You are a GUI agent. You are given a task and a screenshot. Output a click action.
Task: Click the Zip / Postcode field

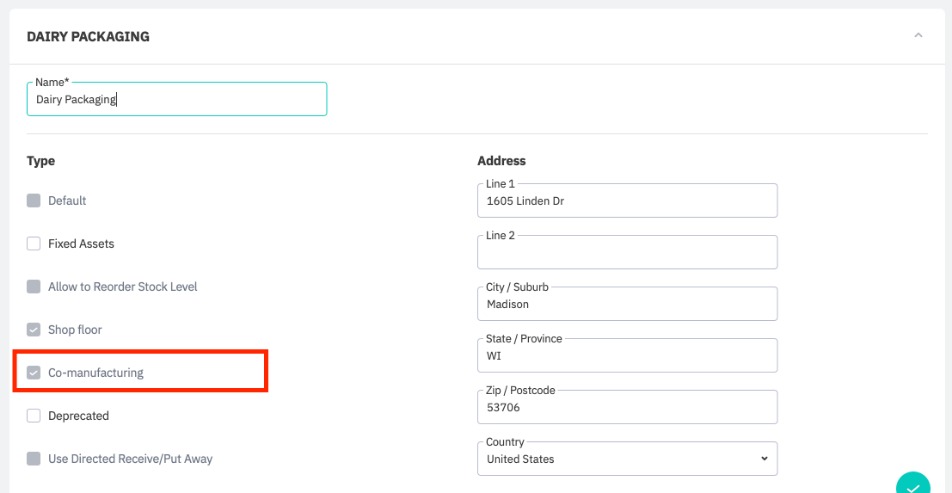click(627, 408)
